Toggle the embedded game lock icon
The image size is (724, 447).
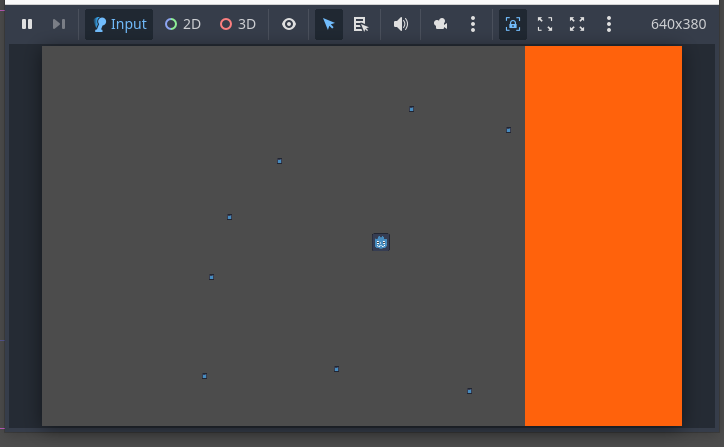click(x=513, y=24)
